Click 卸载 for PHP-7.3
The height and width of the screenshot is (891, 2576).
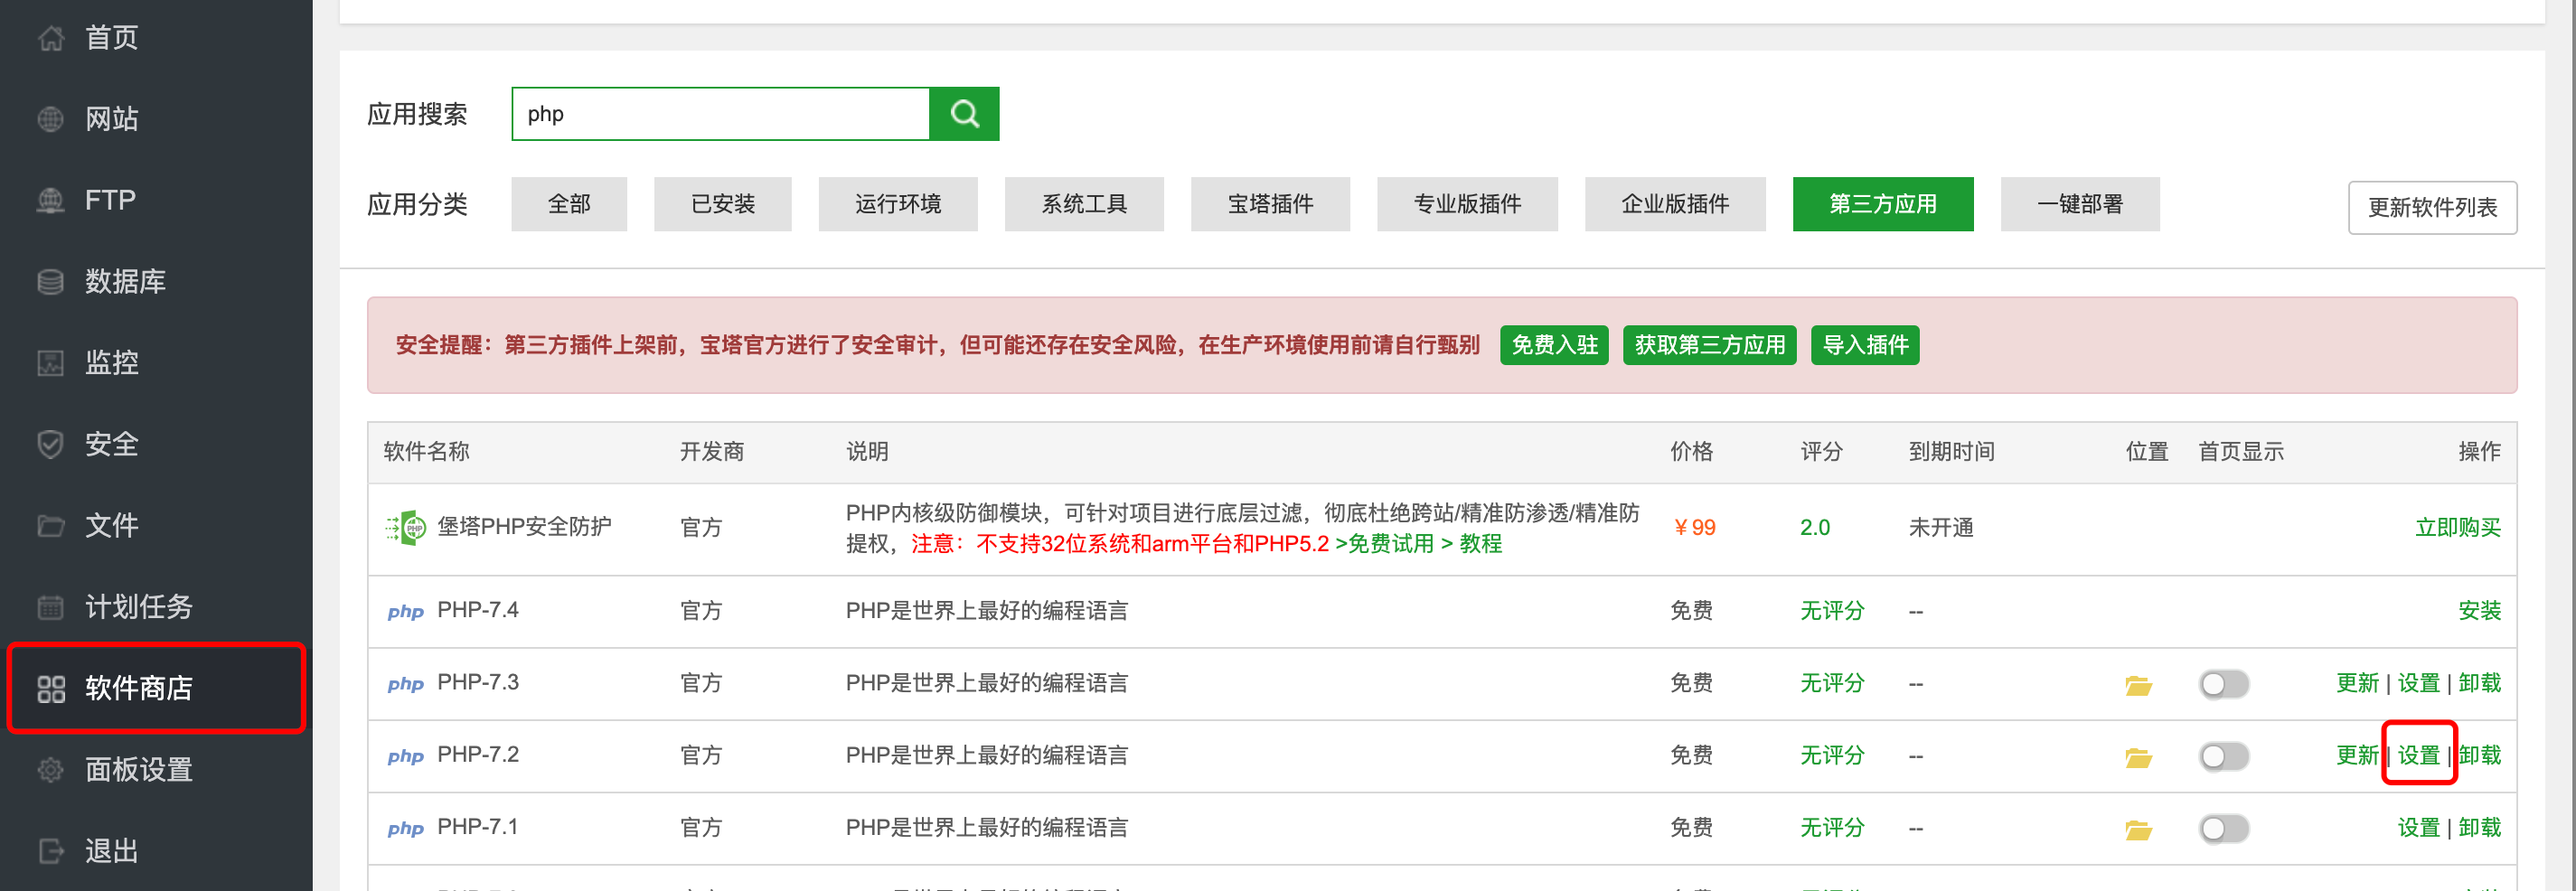(2479, 683)
